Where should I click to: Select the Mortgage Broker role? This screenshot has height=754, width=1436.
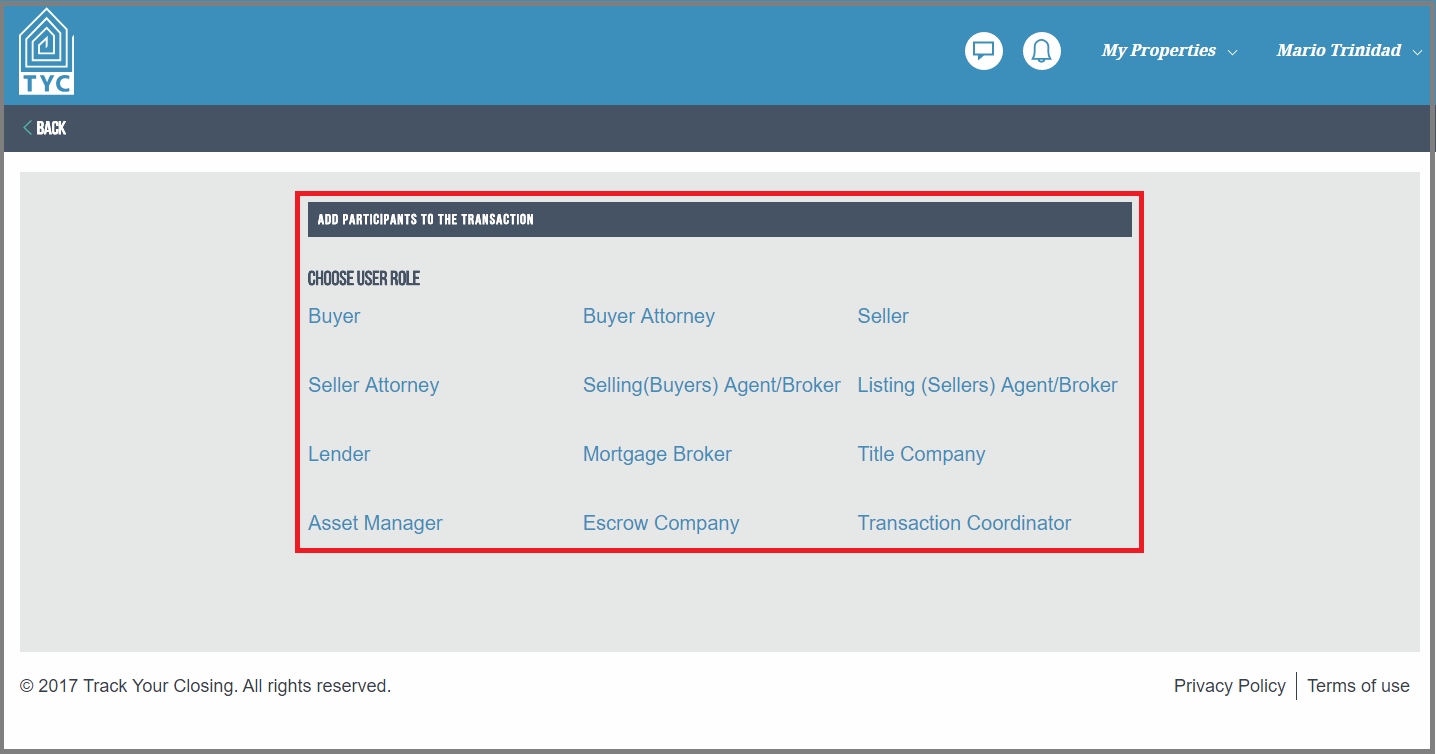(x=657, y=454)
